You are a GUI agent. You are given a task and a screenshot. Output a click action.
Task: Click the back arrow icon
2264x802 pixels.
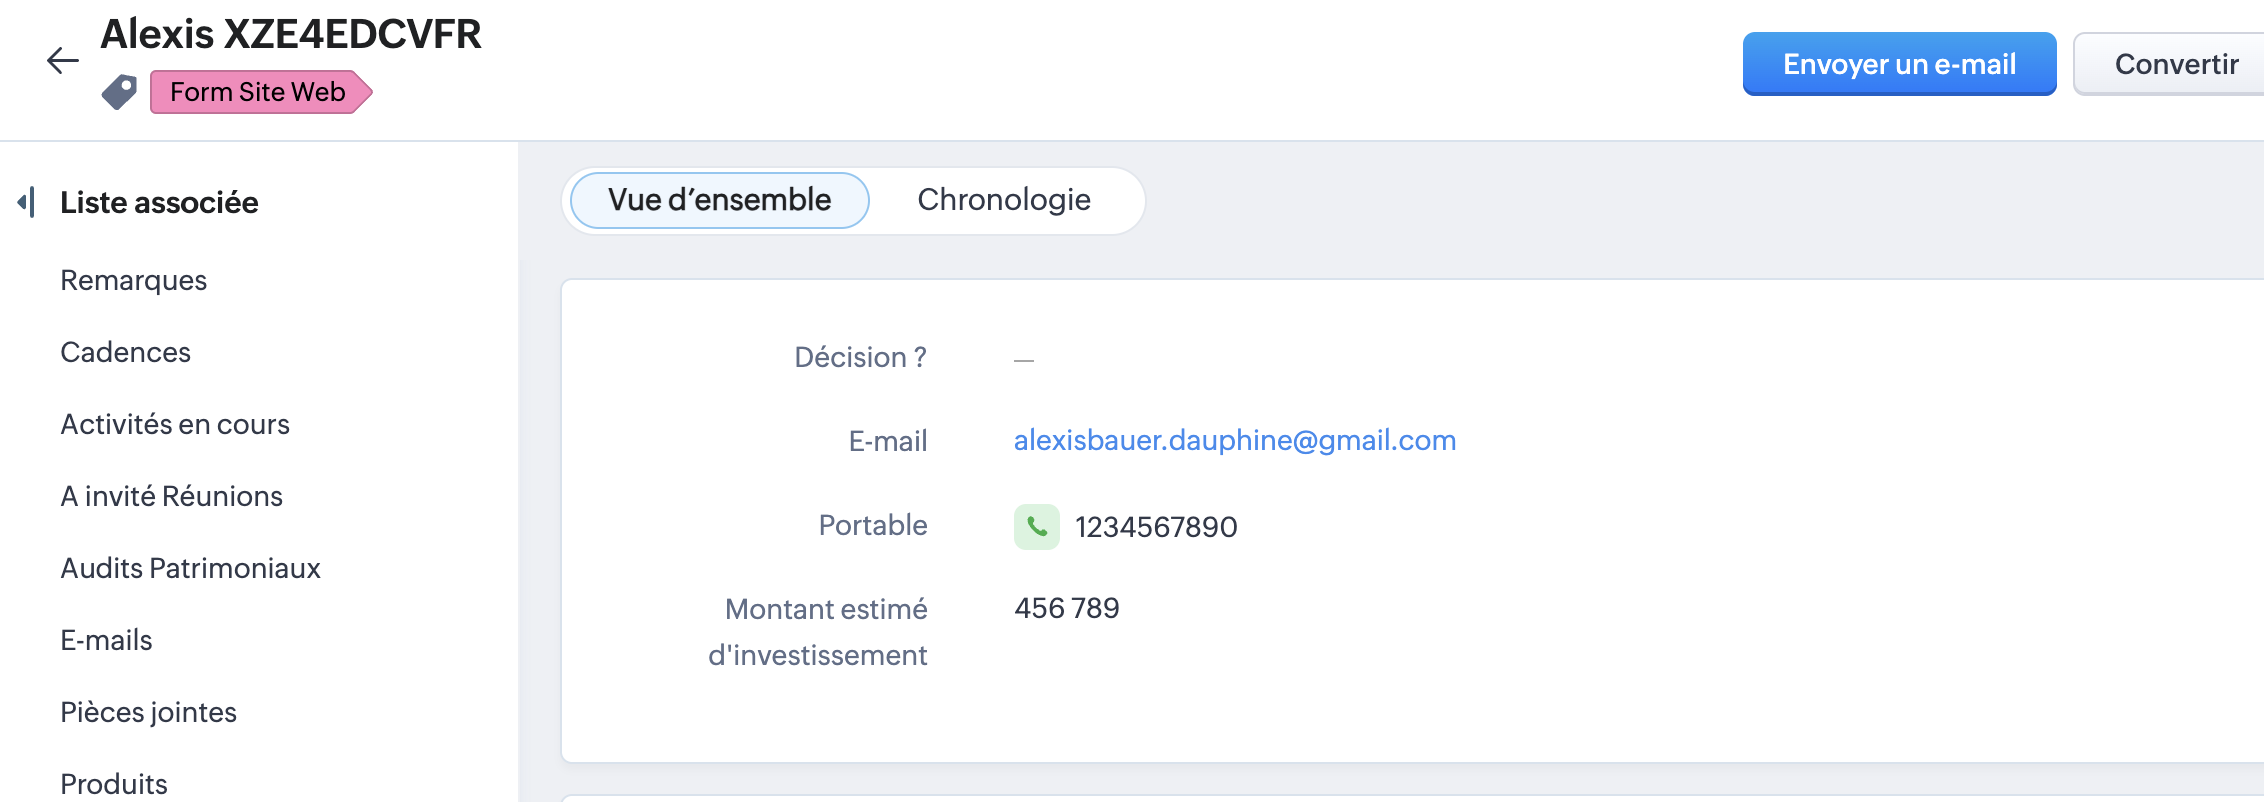coord(62,61)
